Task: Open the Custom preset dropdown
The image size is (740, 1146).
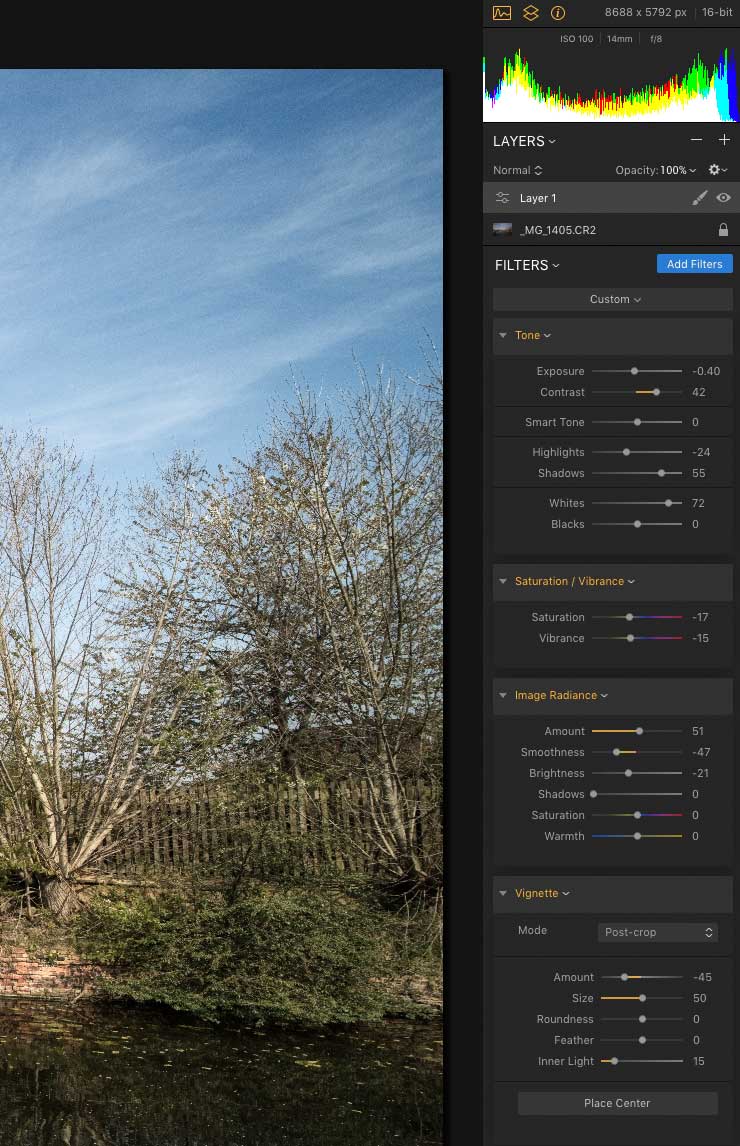Action: point(613,299)
